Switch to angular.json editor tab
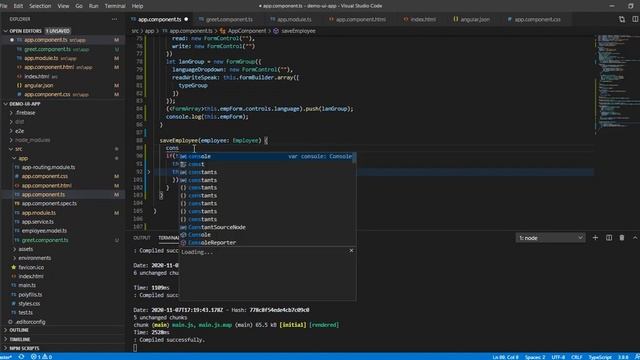This screenshot has height=360, width=640. tap(472, 19)
